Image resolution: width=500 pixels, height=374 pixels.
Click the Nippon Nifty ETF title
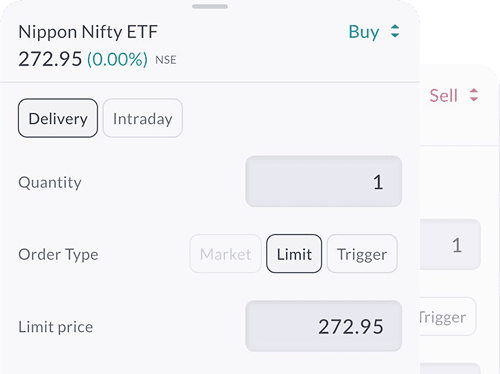tap(88, 32)
